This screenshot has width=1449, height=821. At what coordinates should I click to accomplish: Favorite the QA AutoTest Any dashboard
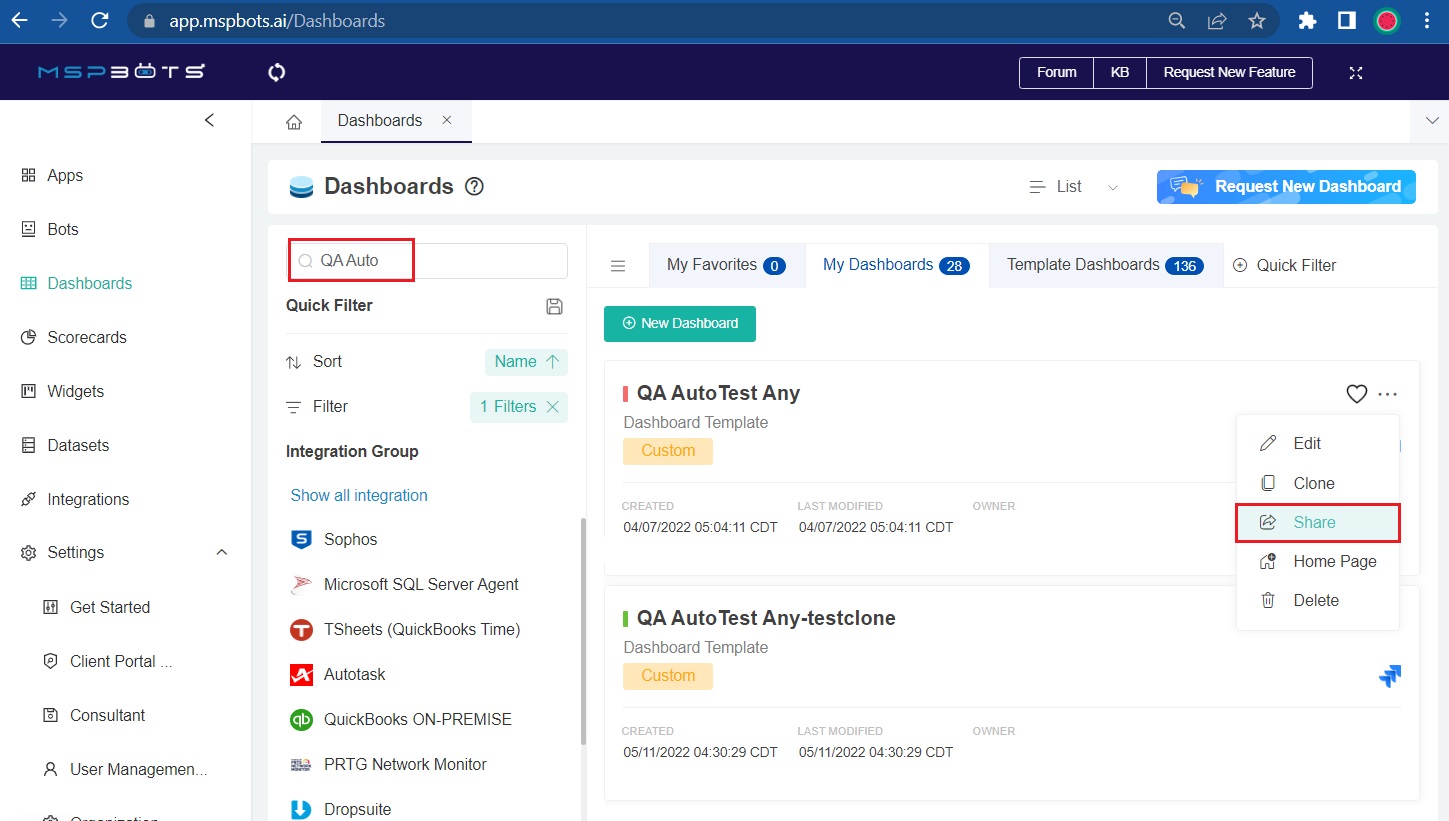tap(1356, 394)
